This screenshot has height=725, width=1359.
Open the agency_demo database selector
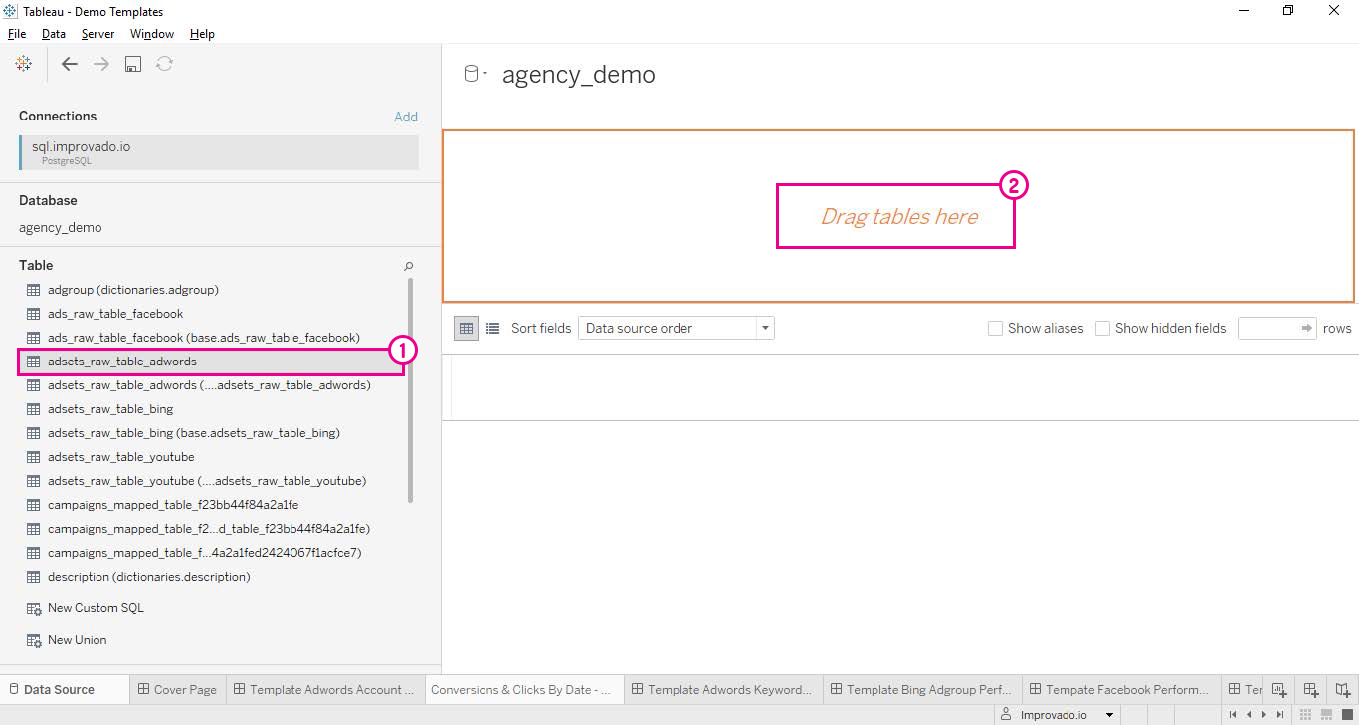[60, 227]
